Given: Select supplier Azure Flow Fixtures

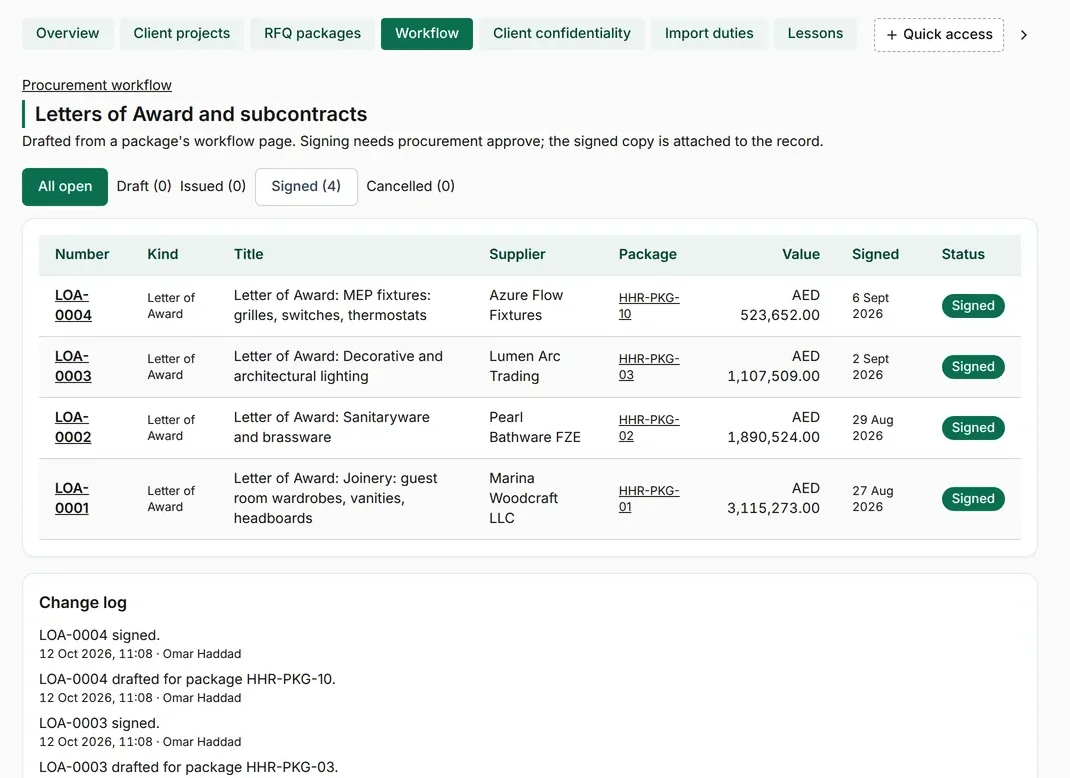Looking at the screenshot, I should pos(526,305).
